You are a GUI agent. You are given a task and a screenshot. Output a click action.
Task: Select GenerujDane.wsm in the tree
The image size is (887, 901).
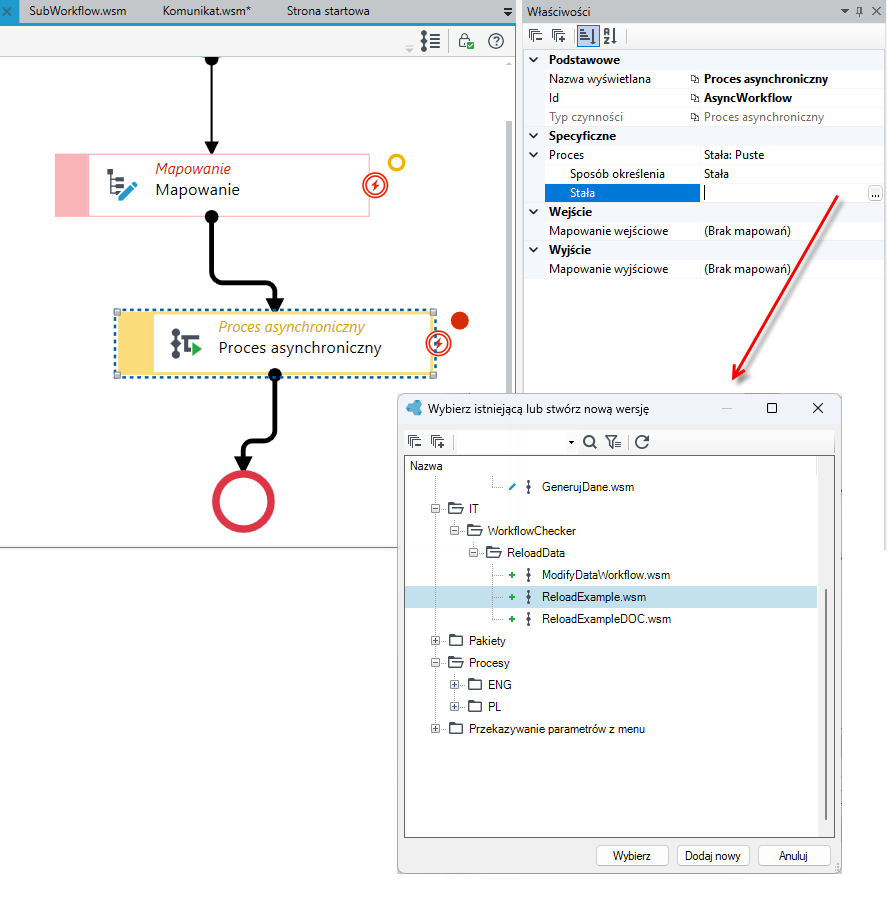click(588, 487)
